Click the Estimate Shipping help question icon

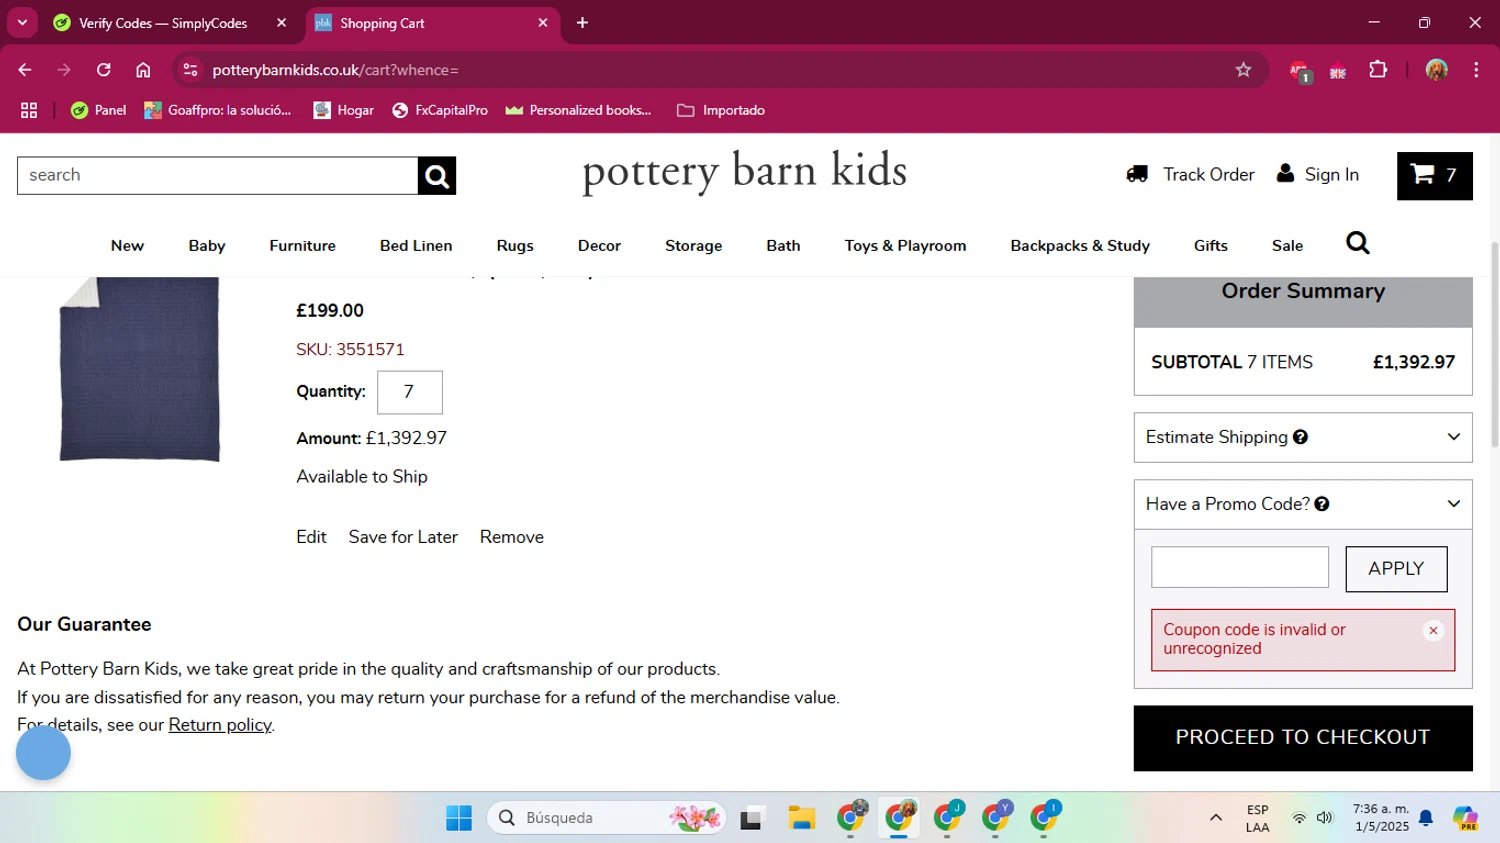tap(1300, 437)
